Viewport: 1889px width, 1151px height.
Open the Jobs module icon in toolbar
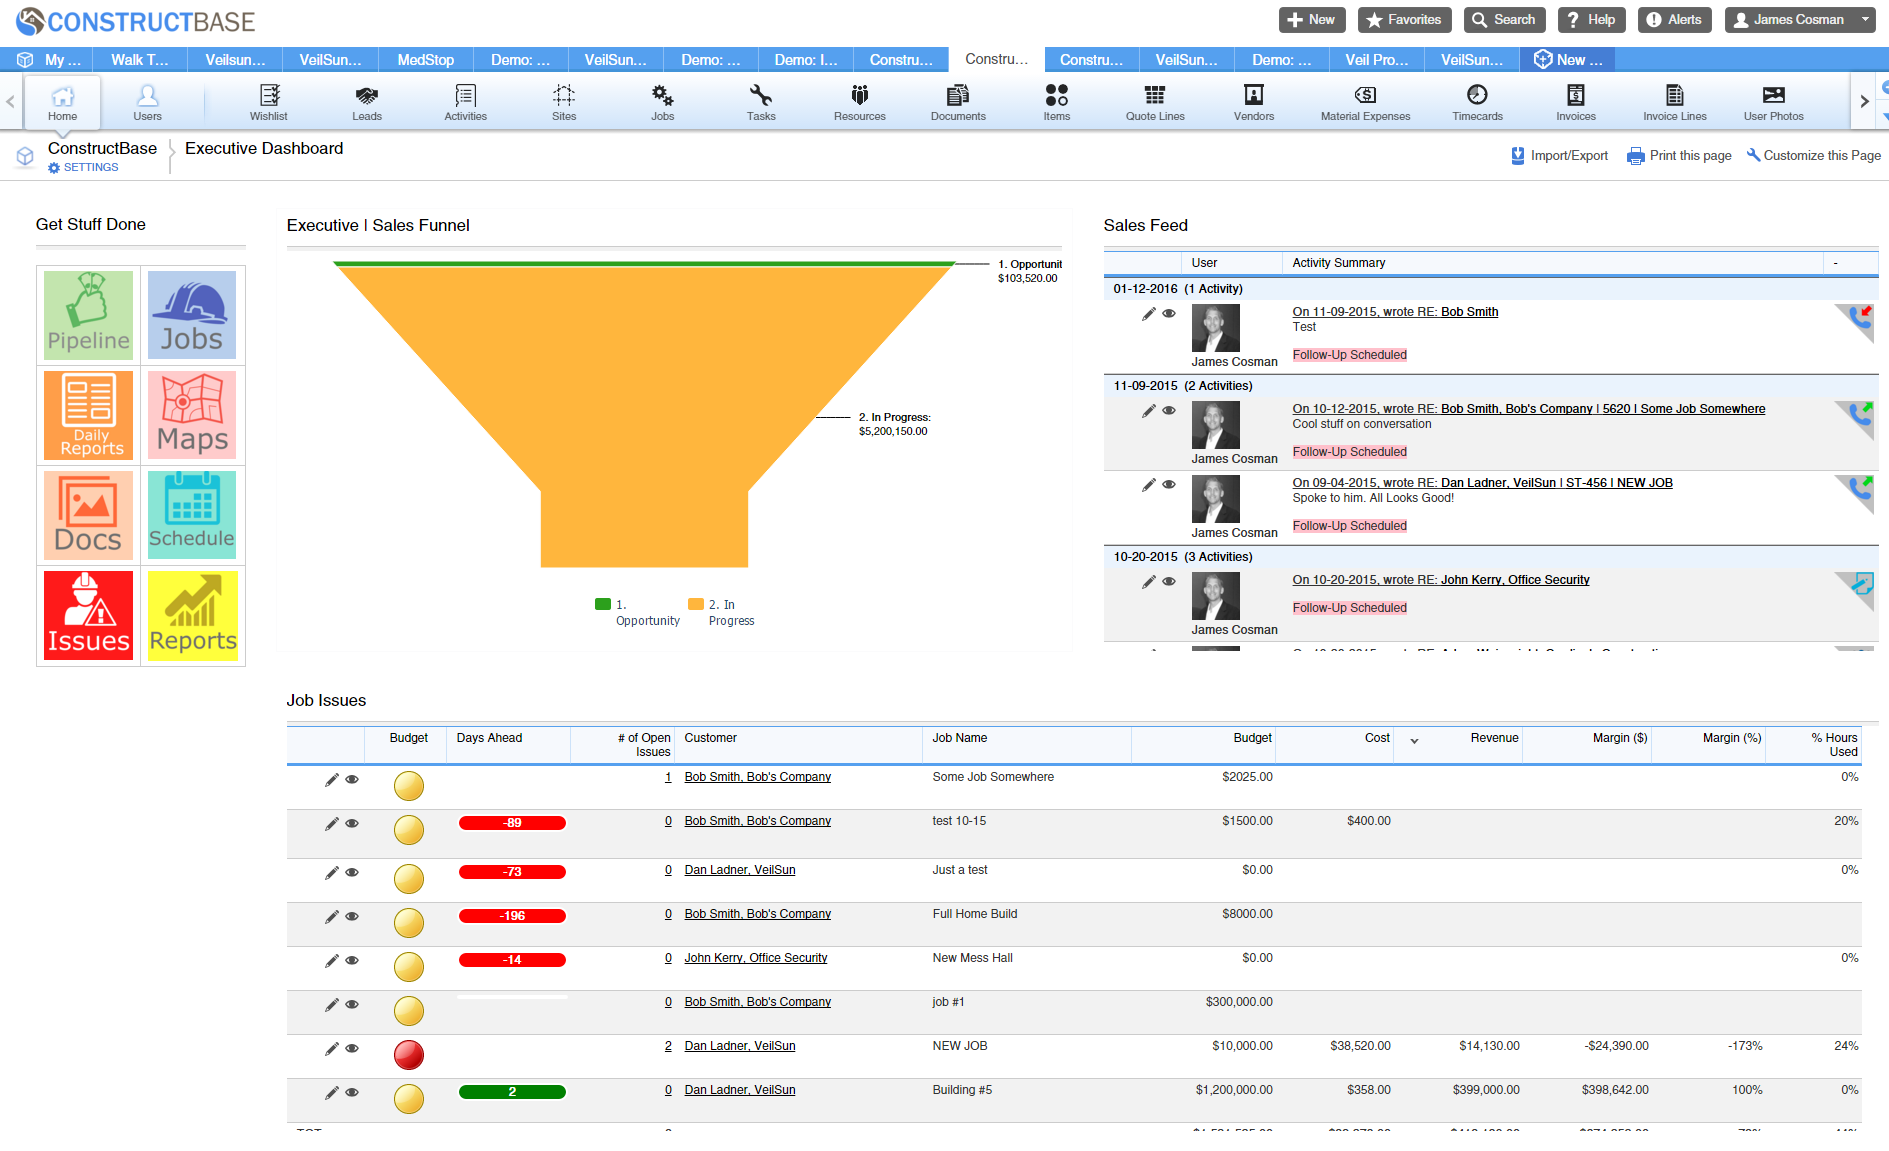[x=661, y=100]
